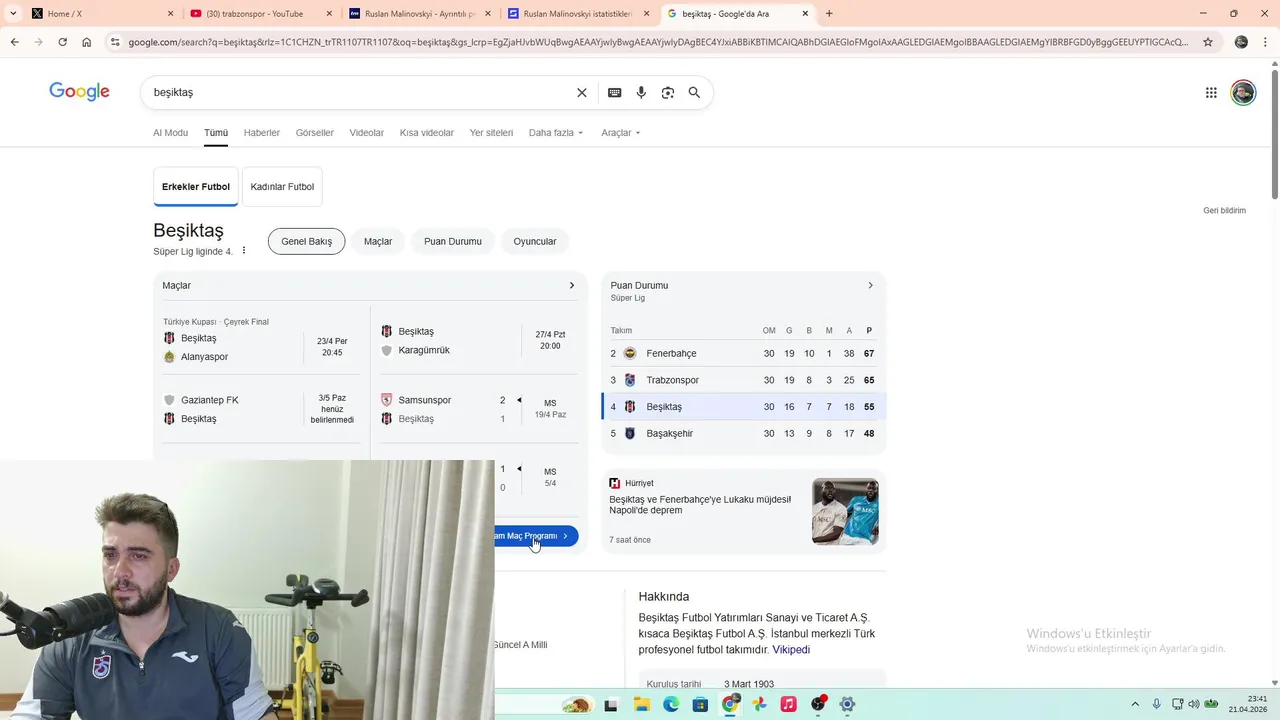
Task: Open the Kısa videolar search tab
Action: [x=427, y=133]
